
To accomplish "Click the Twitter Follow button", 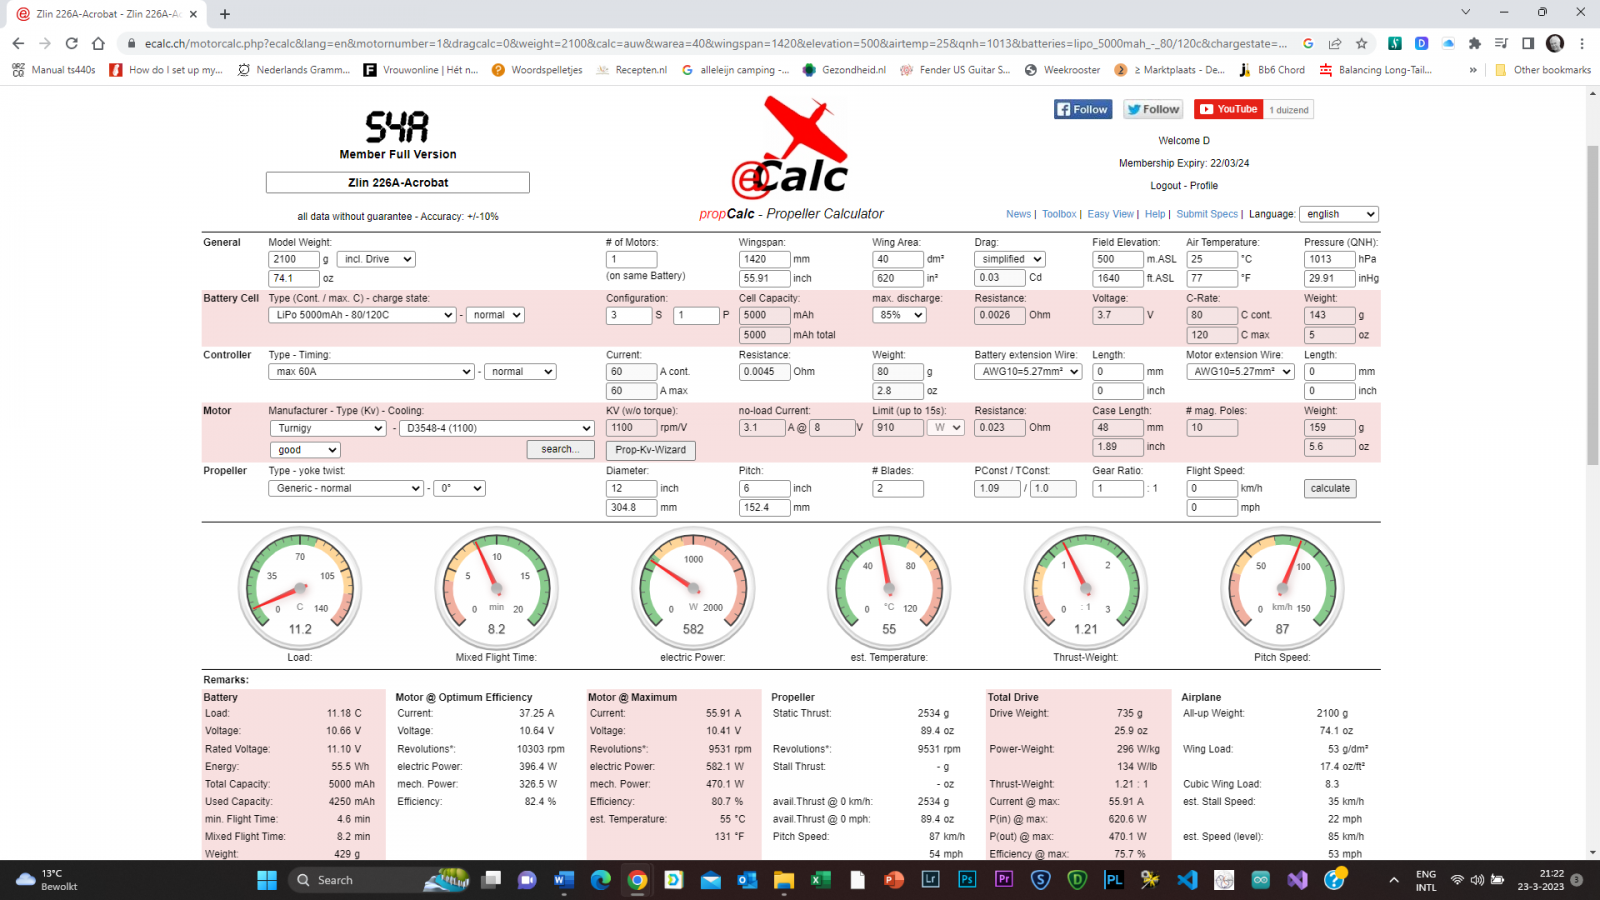I will 1153,109.
